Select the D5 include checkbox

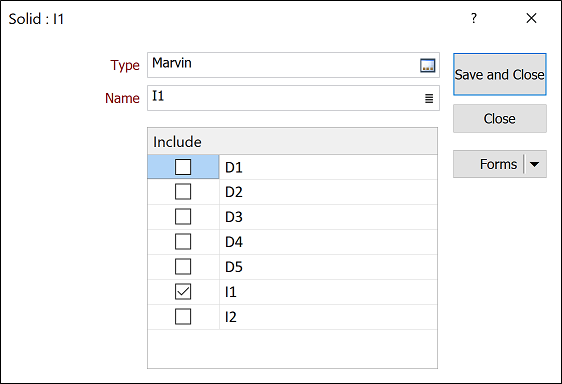click(183, 267)
